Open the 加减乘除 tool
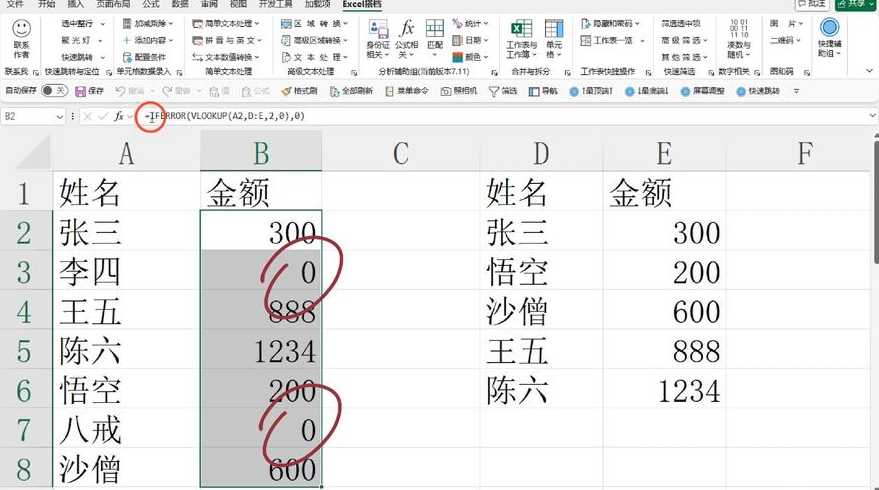Screen dimensions: 879x490 [x=147, y=24]
